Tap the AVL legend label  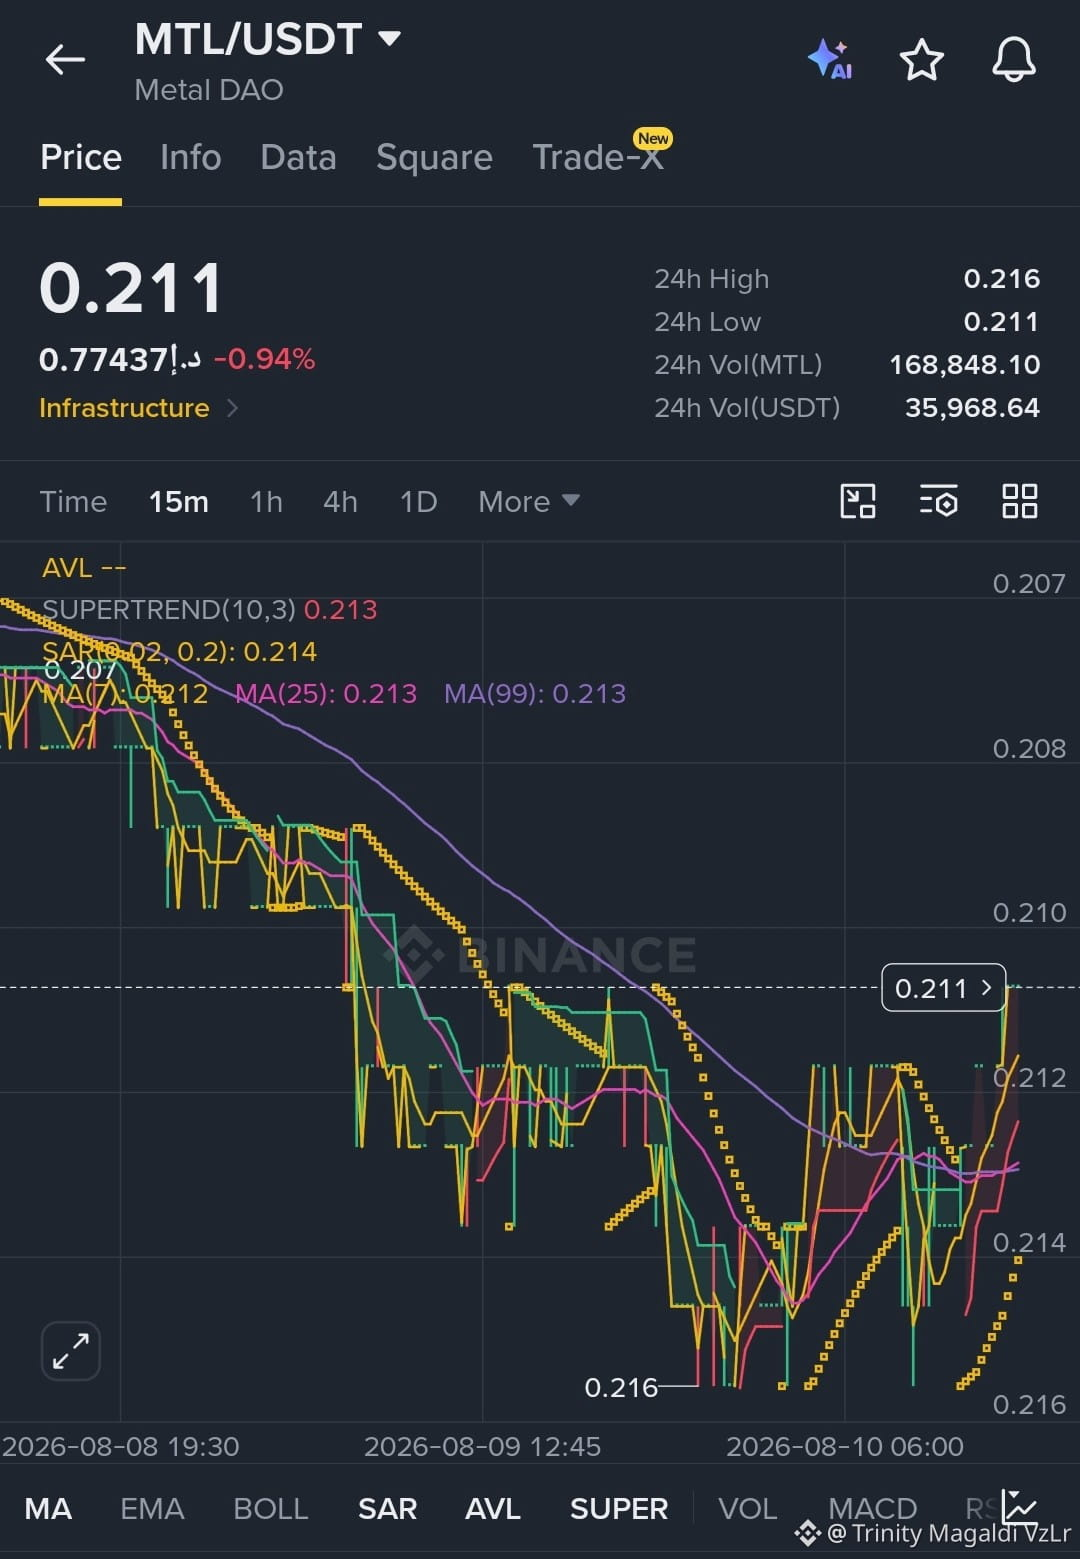tap(84, 568)
